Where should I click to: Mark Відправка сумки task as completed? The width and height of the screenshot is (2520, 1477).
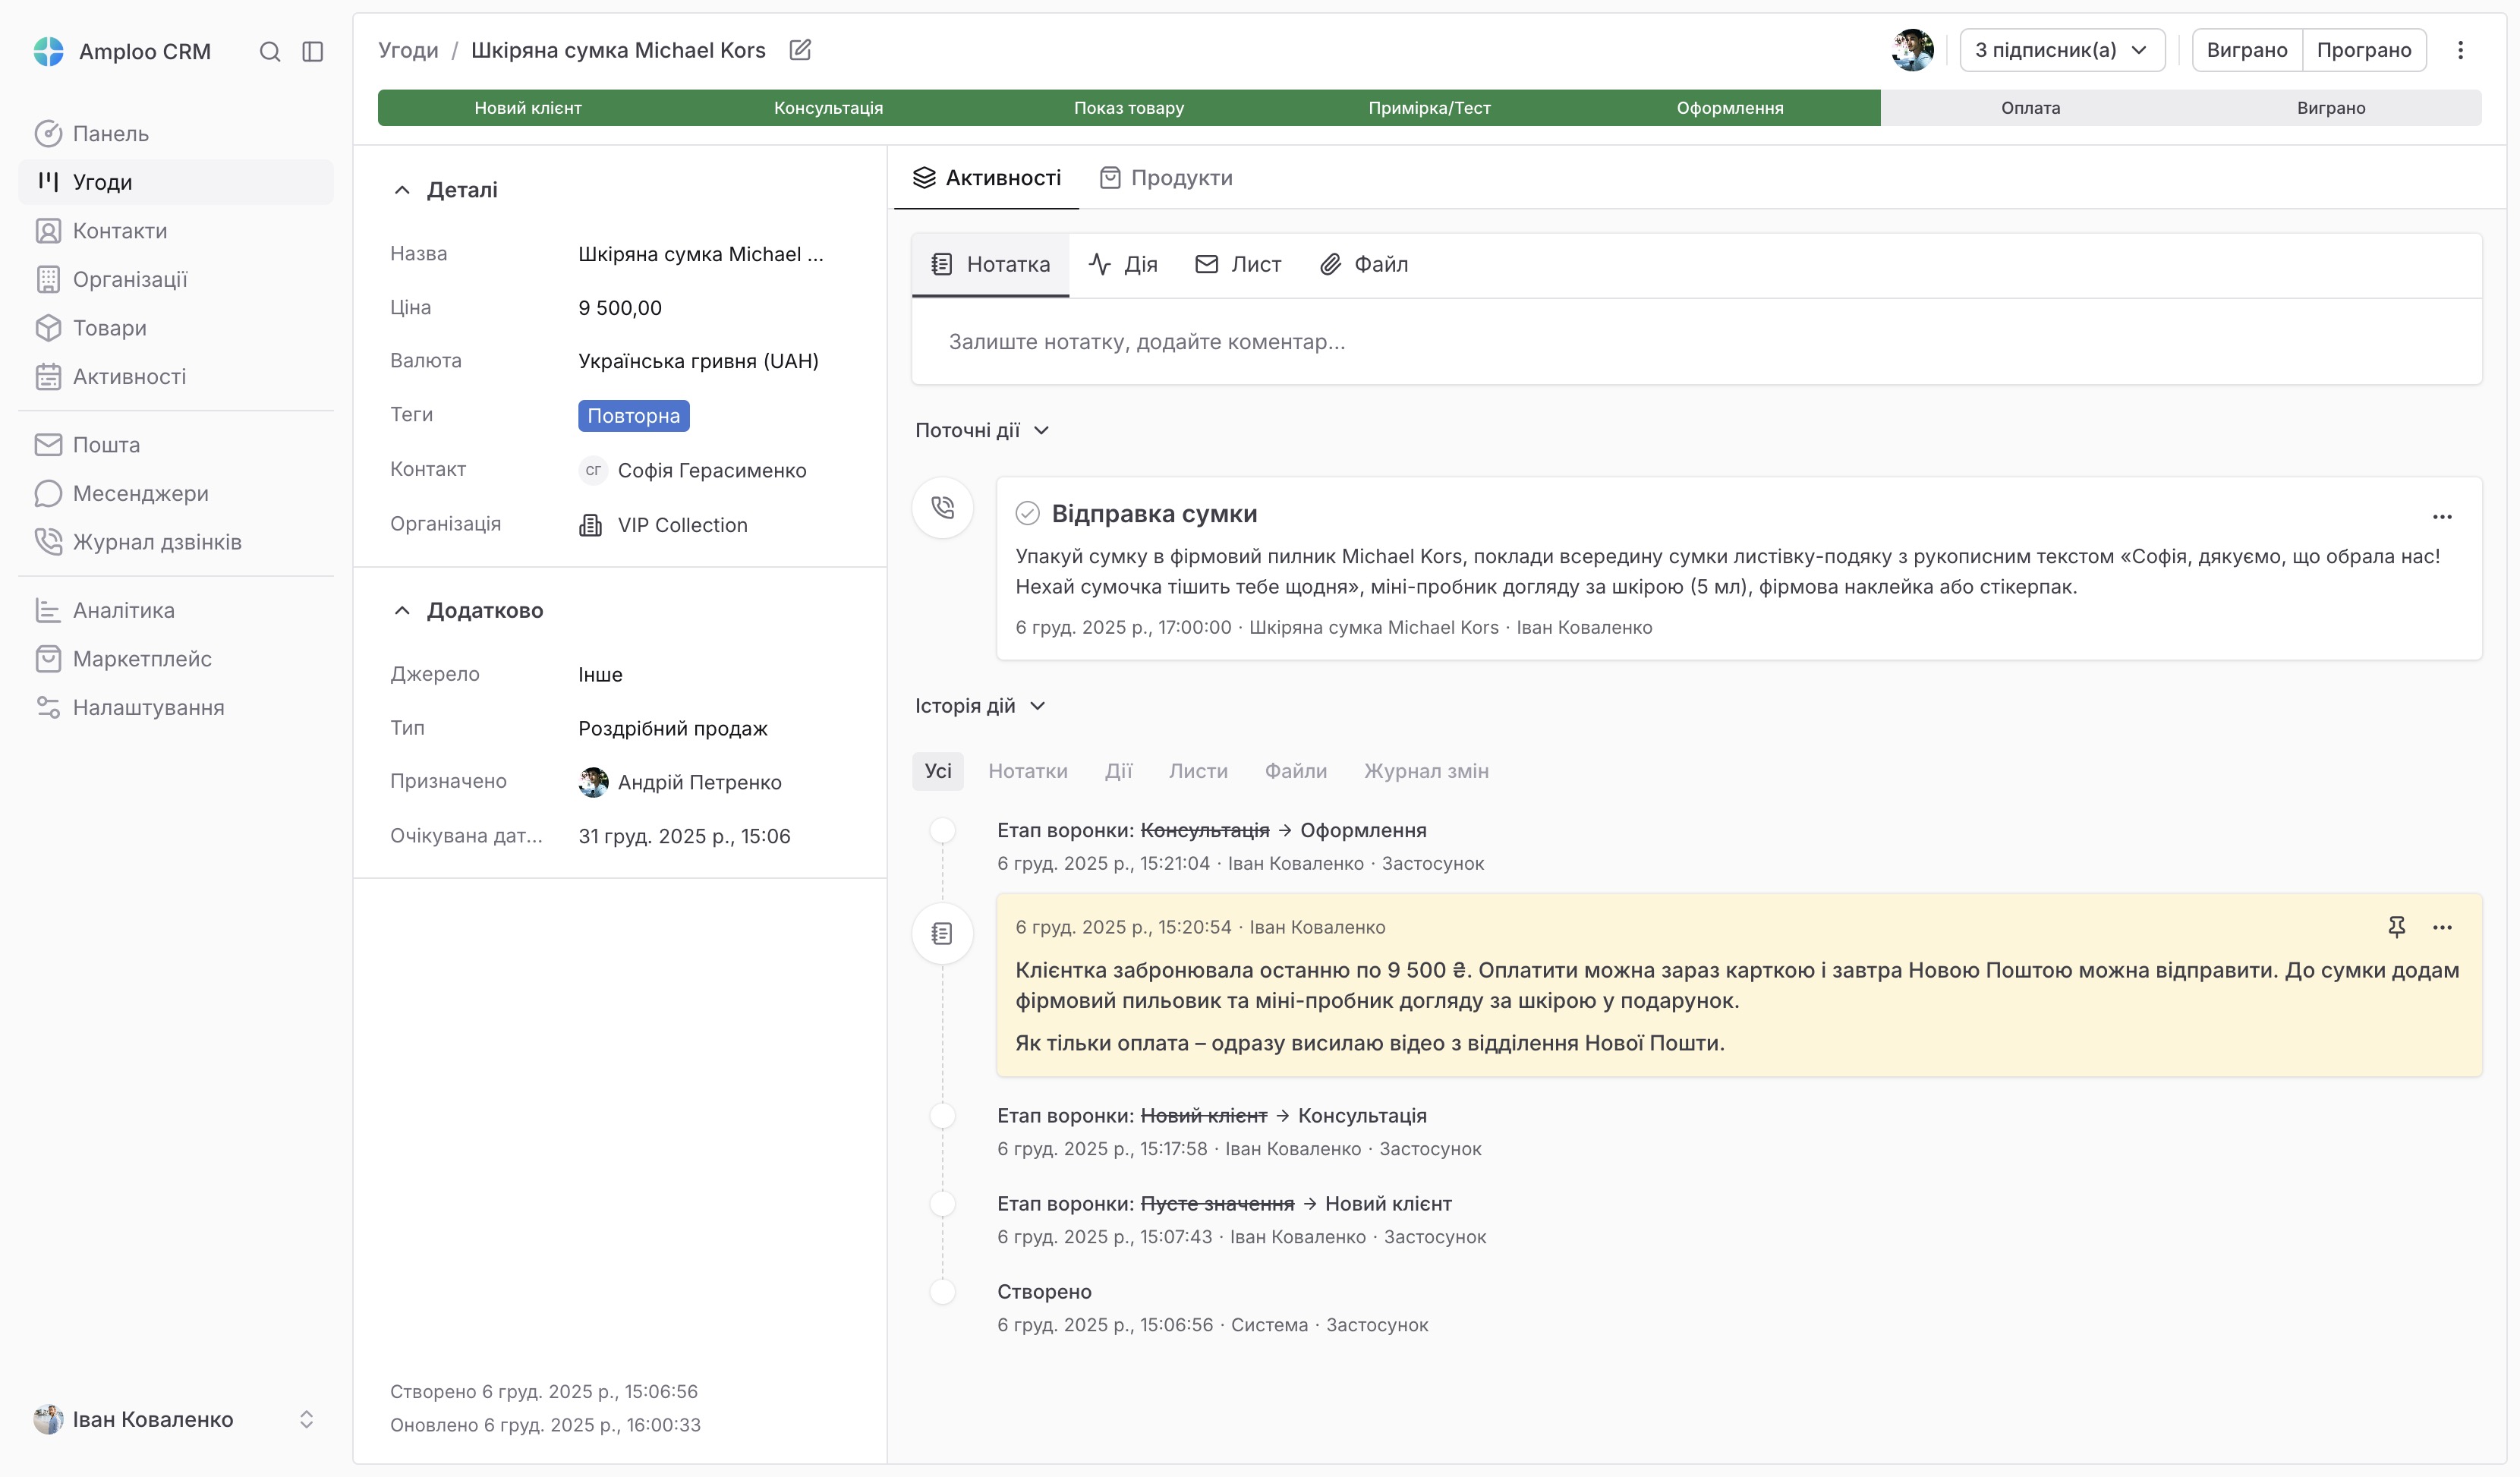[1028, 512]
